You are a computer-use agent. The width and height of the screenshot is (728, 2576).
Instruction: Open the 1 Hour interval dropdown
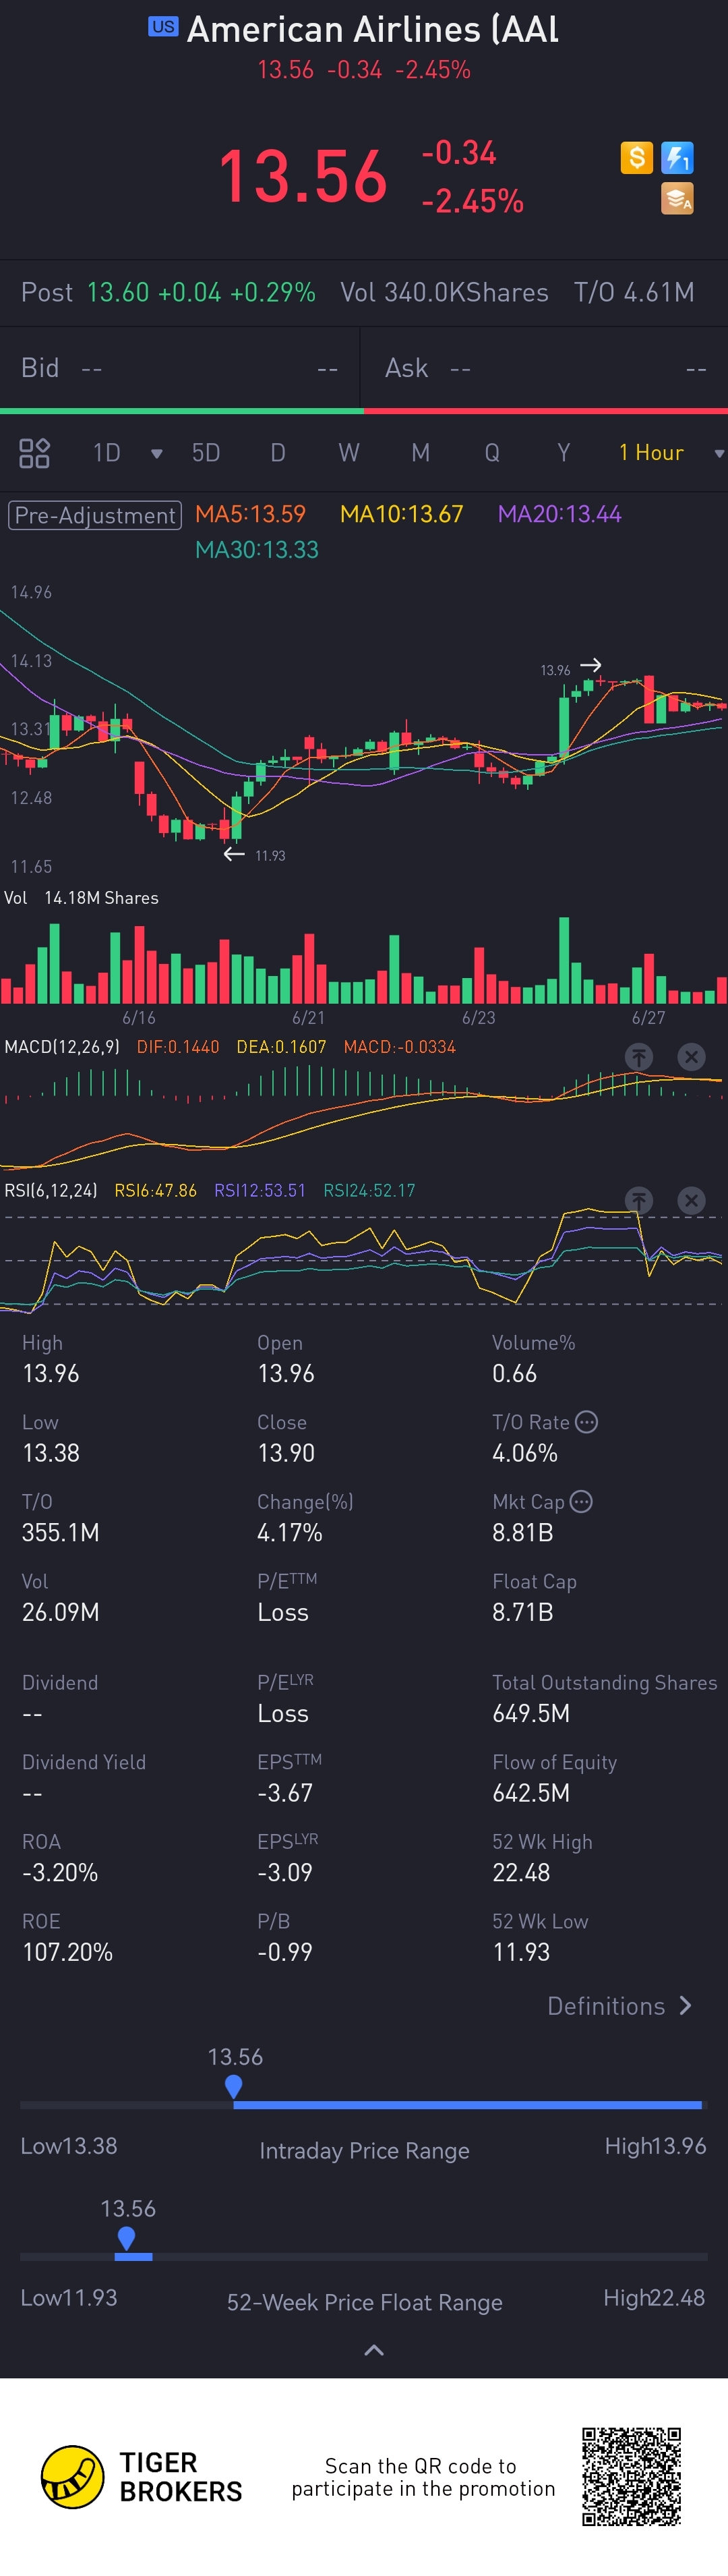(x=671, y=452)
